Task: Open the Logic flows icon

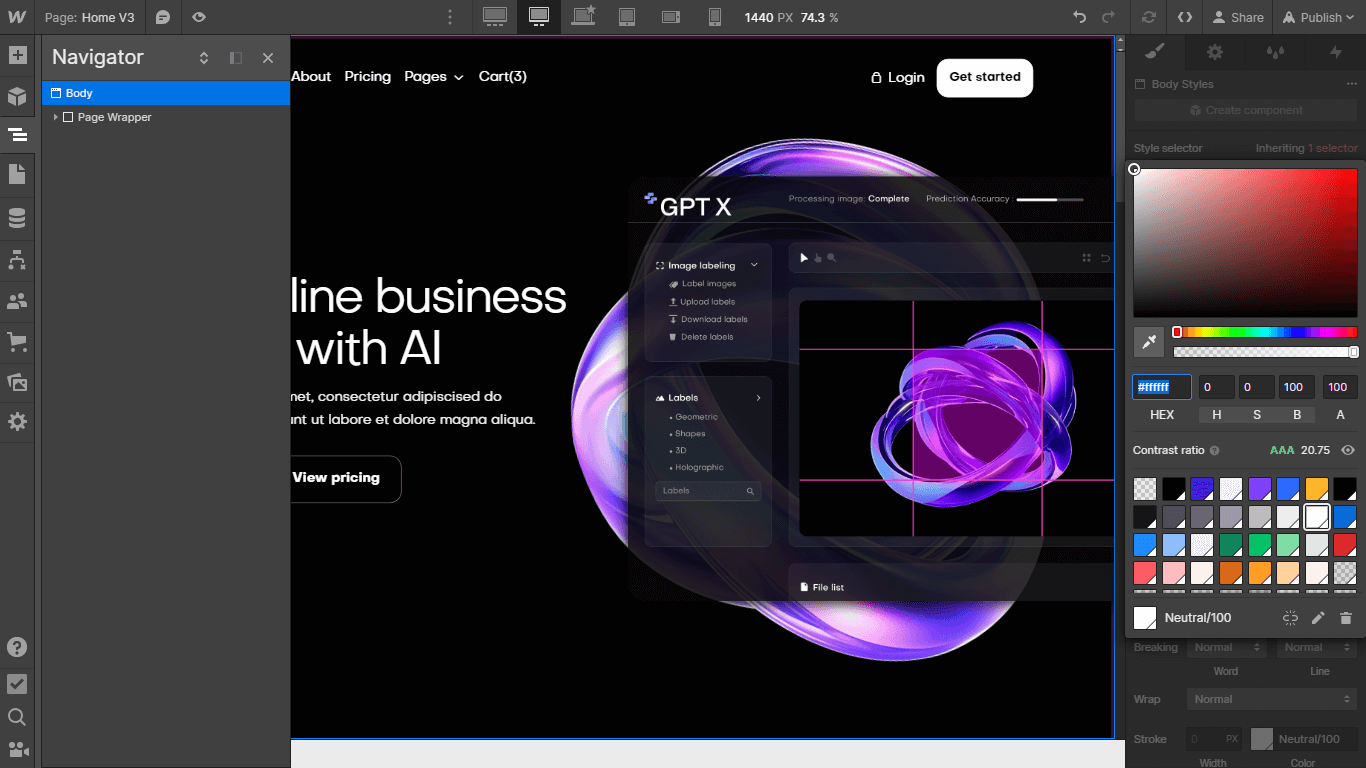Action: [x=17, y=260]
